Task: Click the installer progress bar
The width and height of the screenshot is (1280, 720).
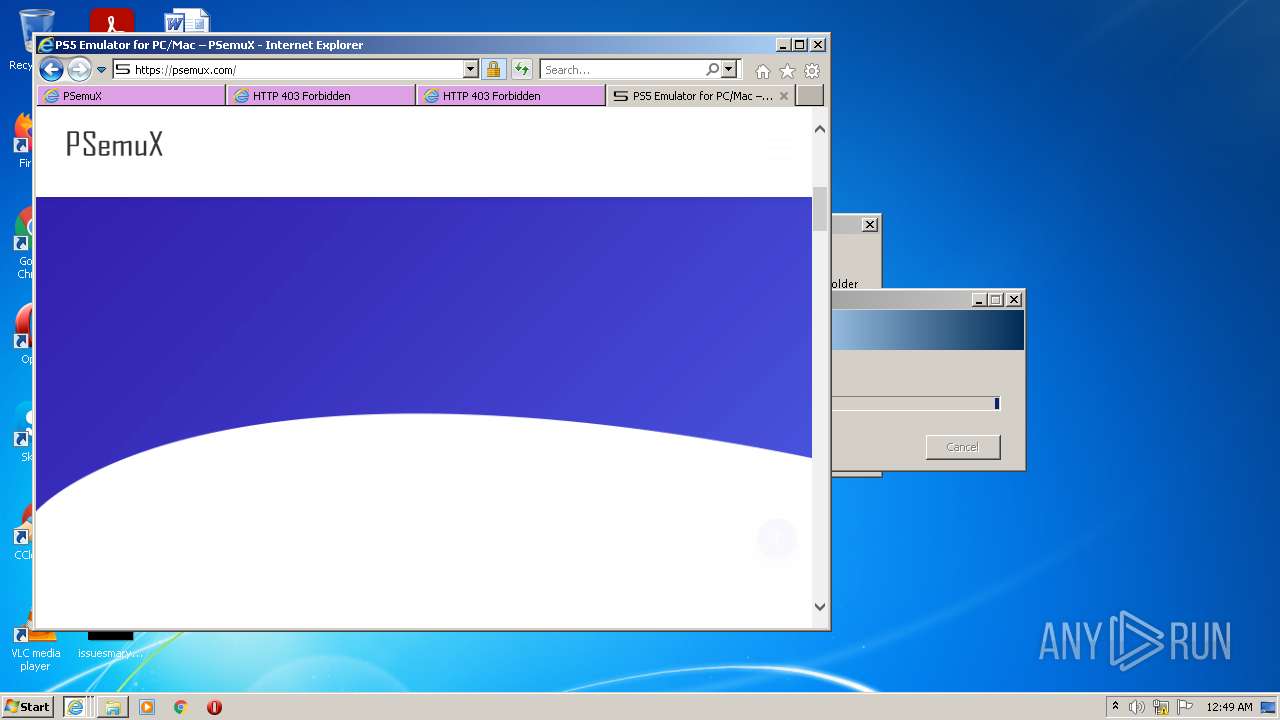Action: point(915,403)
